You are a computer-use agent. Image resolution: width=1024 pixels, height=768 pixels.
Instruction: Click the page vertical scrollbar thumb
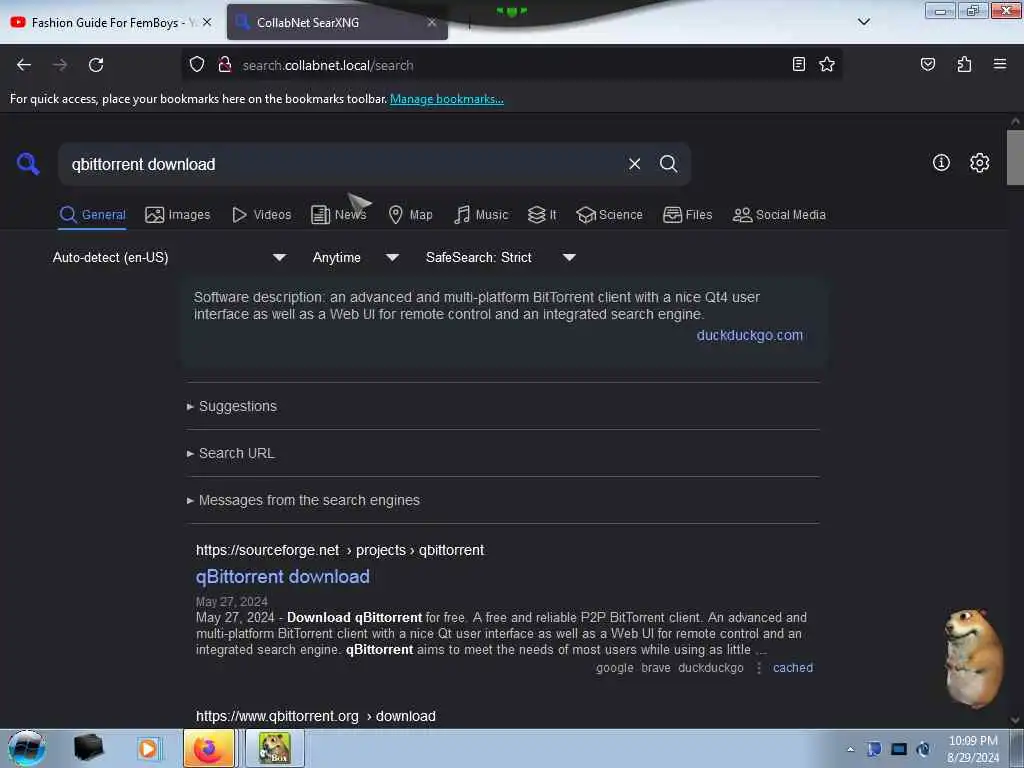1015,157
